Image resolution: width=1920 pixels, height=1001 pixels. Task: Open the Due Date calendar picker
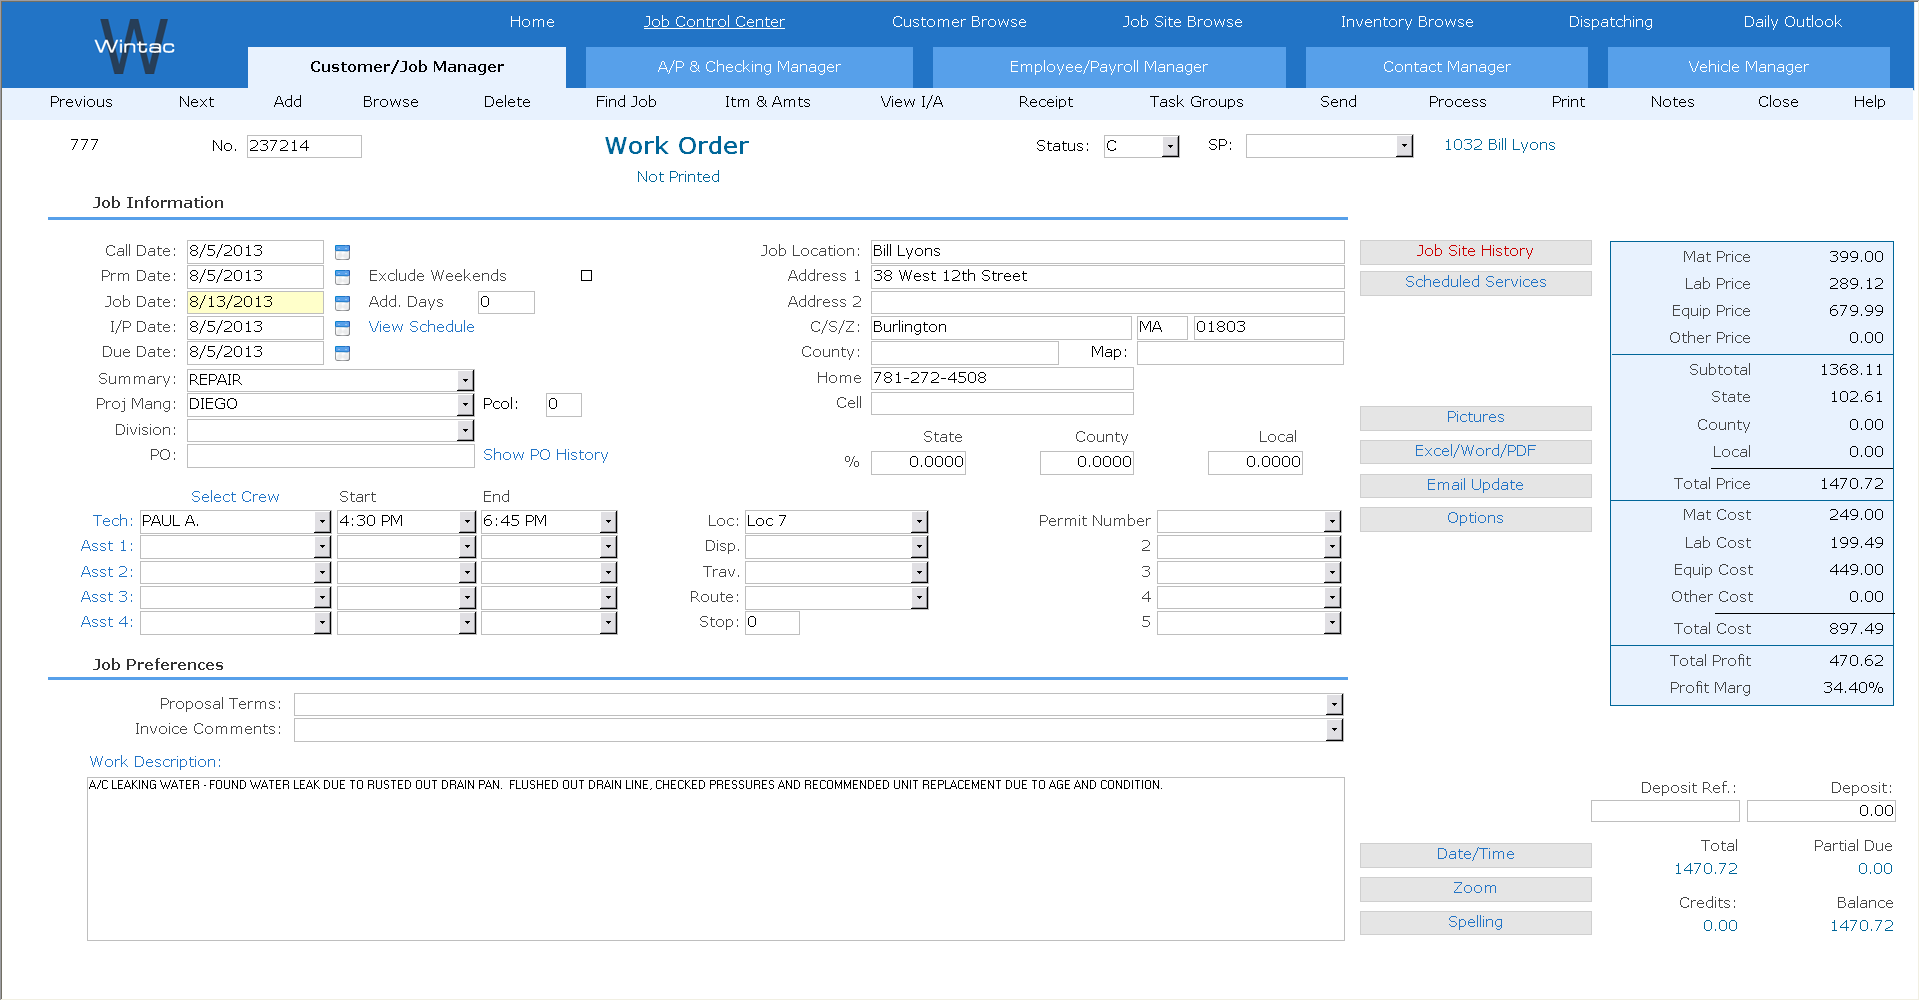pos(342,353)
